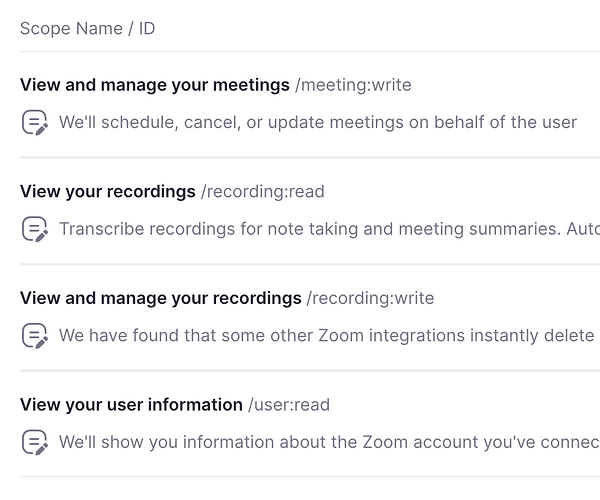The height and width of the screenshot is (500, 600).
Task: Click the 'We'll schedule, cancel, or update meetings' description
Action: [x=318, y=123]
